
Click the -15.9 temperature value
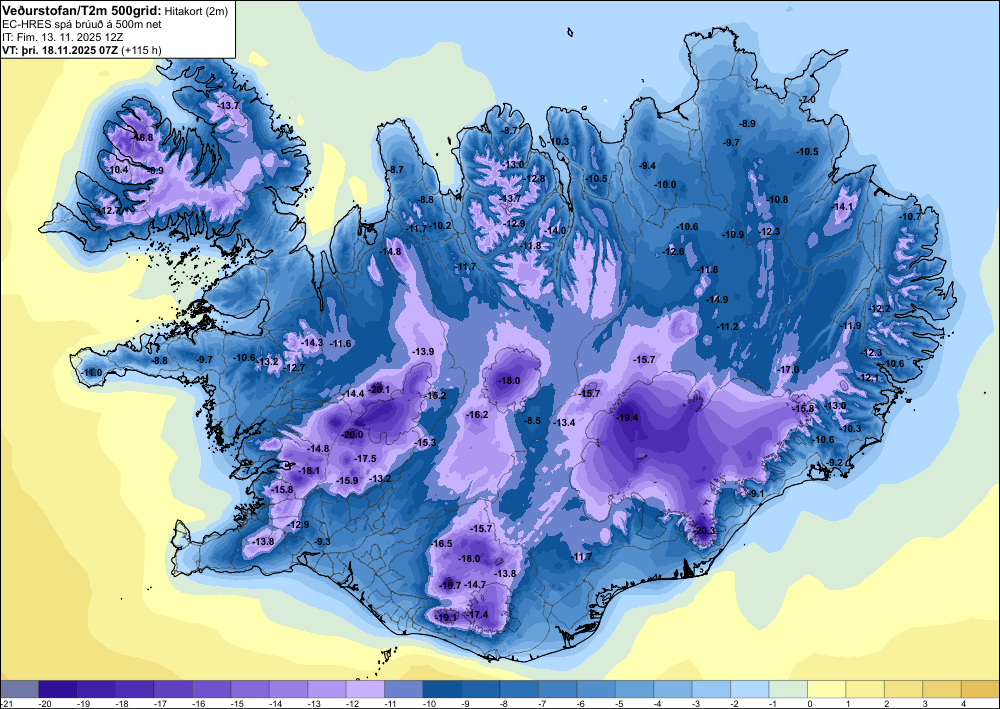click(x=347, y=480)
